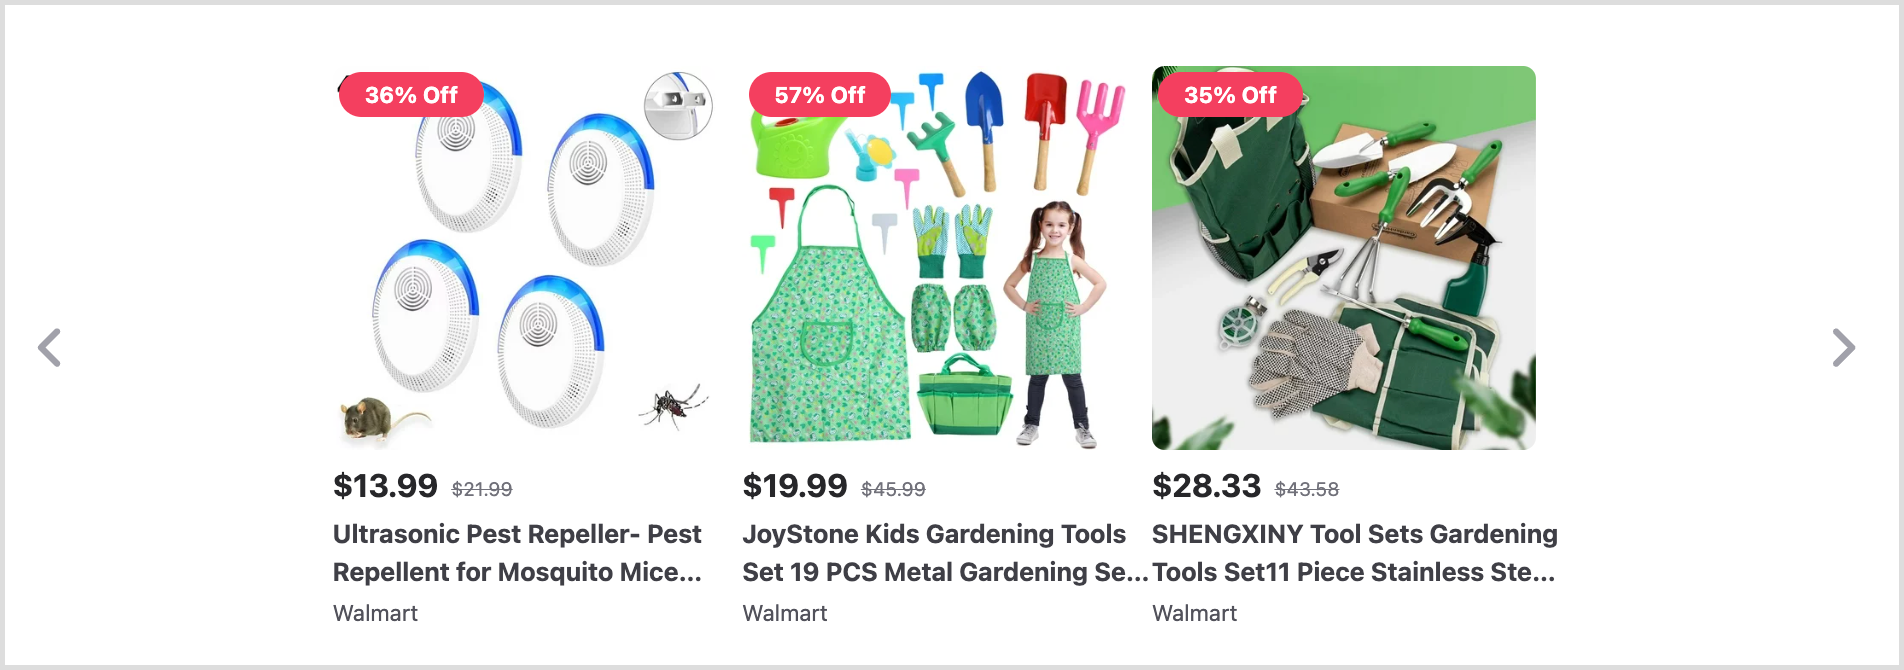Click Walmart under JoyStone gardening set
This screenshot has height=670, width=1904.
click(785, 613)
